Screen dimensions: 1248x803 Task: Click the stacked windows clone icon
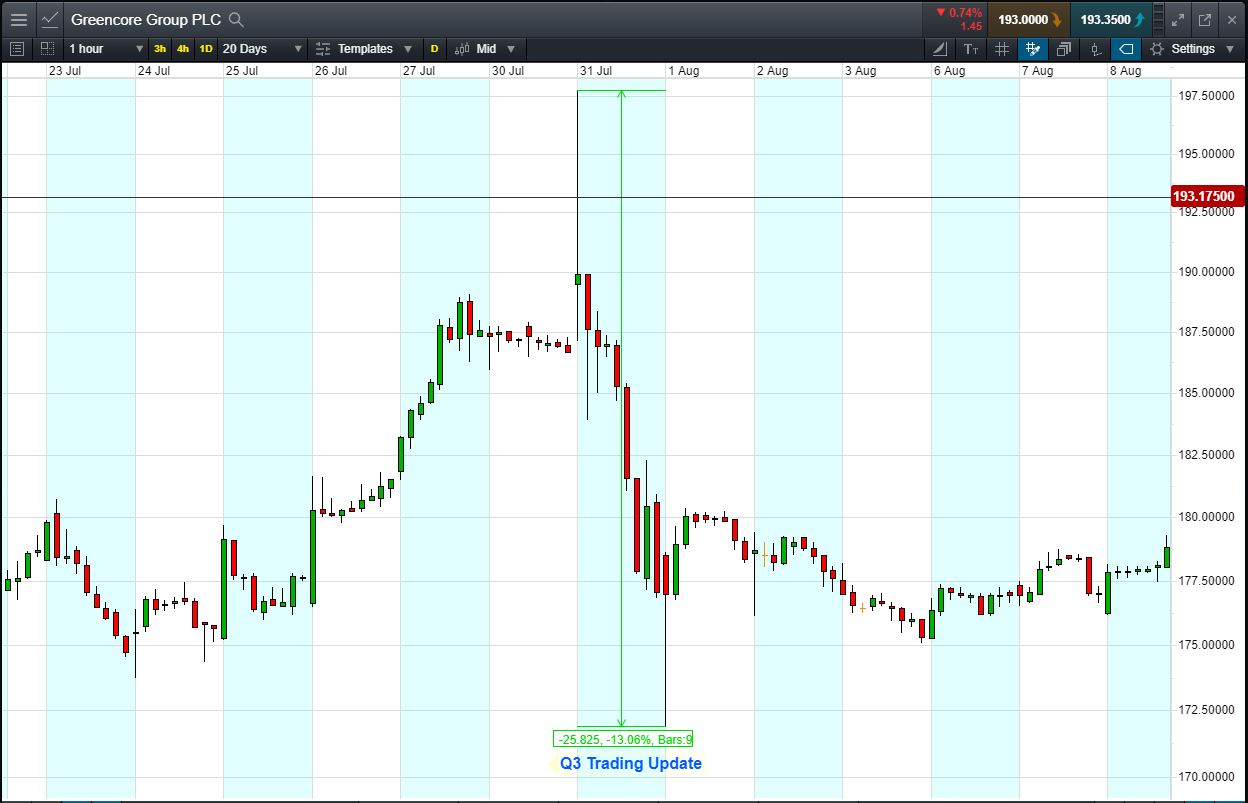[1064, 48]
